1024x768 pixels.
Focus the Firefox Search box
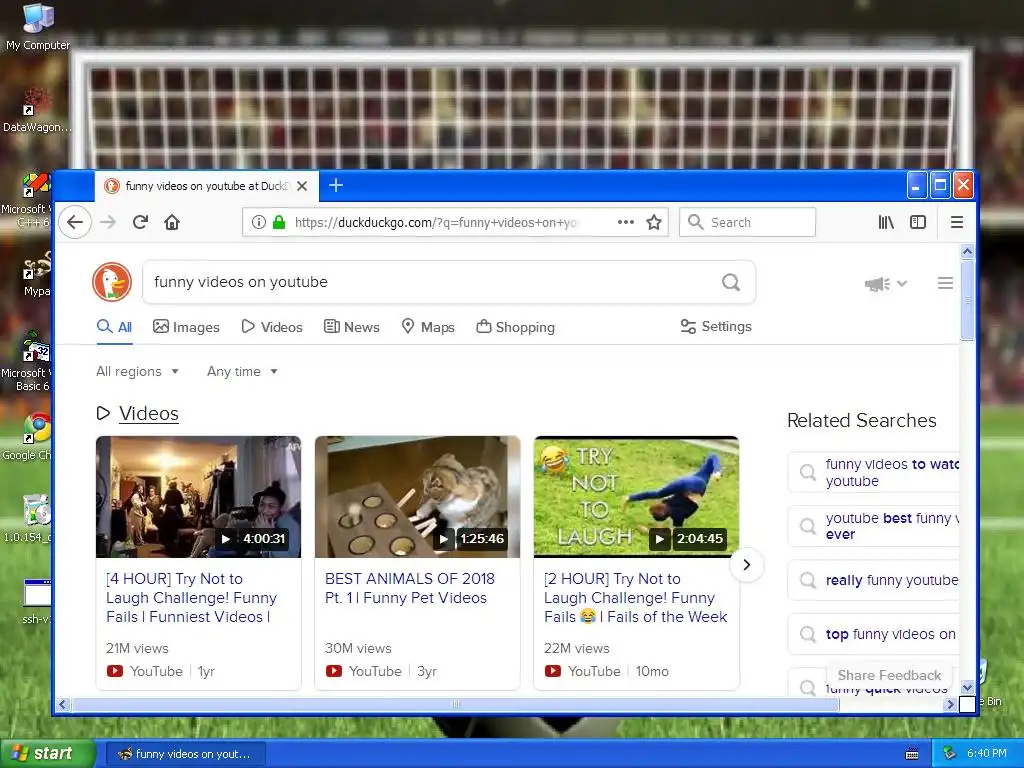point(748,222)
